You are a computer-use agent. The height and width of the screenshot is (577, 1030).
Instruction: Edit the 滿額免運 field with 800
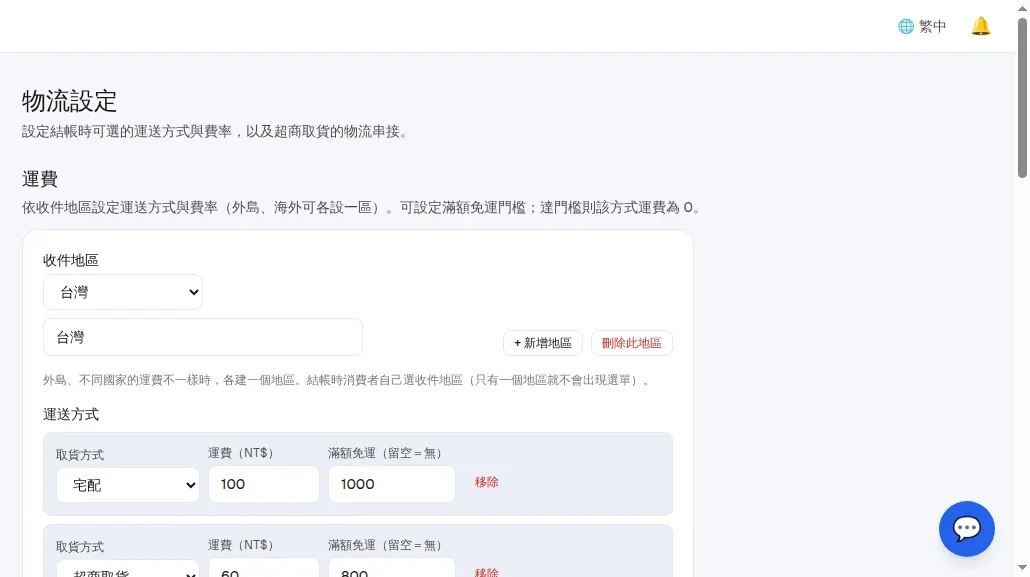(392, 568)
